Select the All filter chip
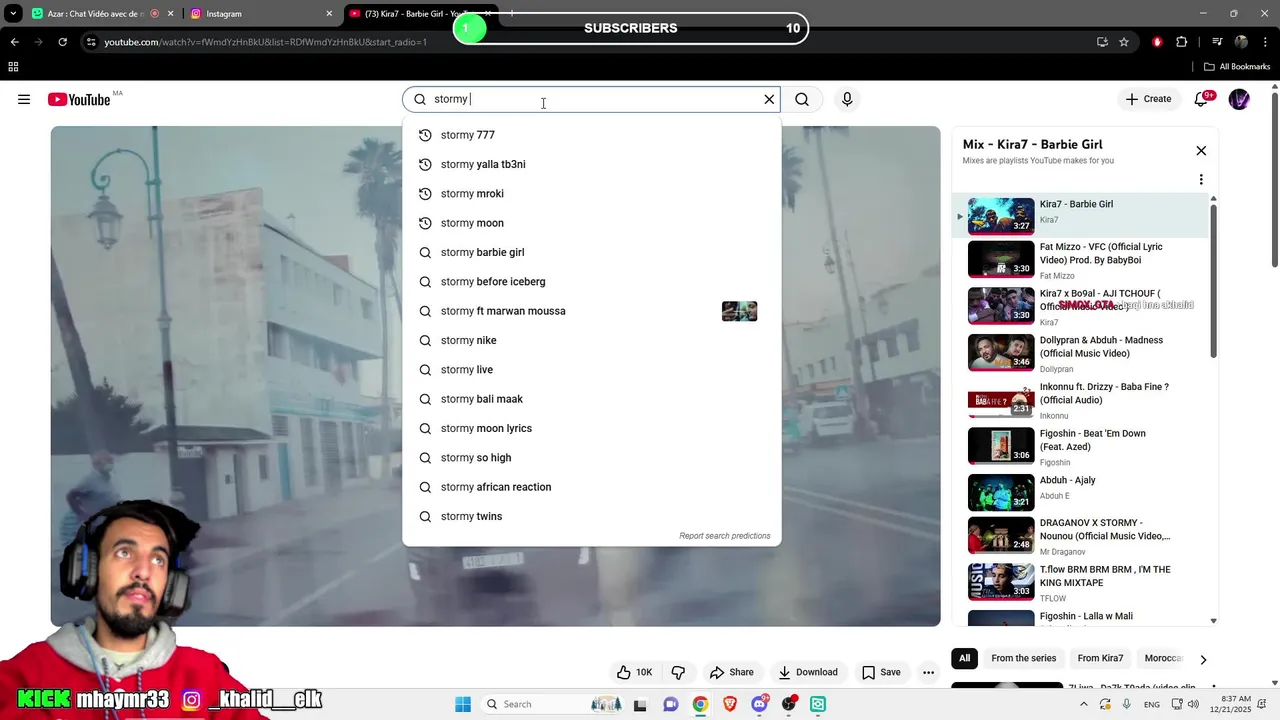 (x=964, y=658)
